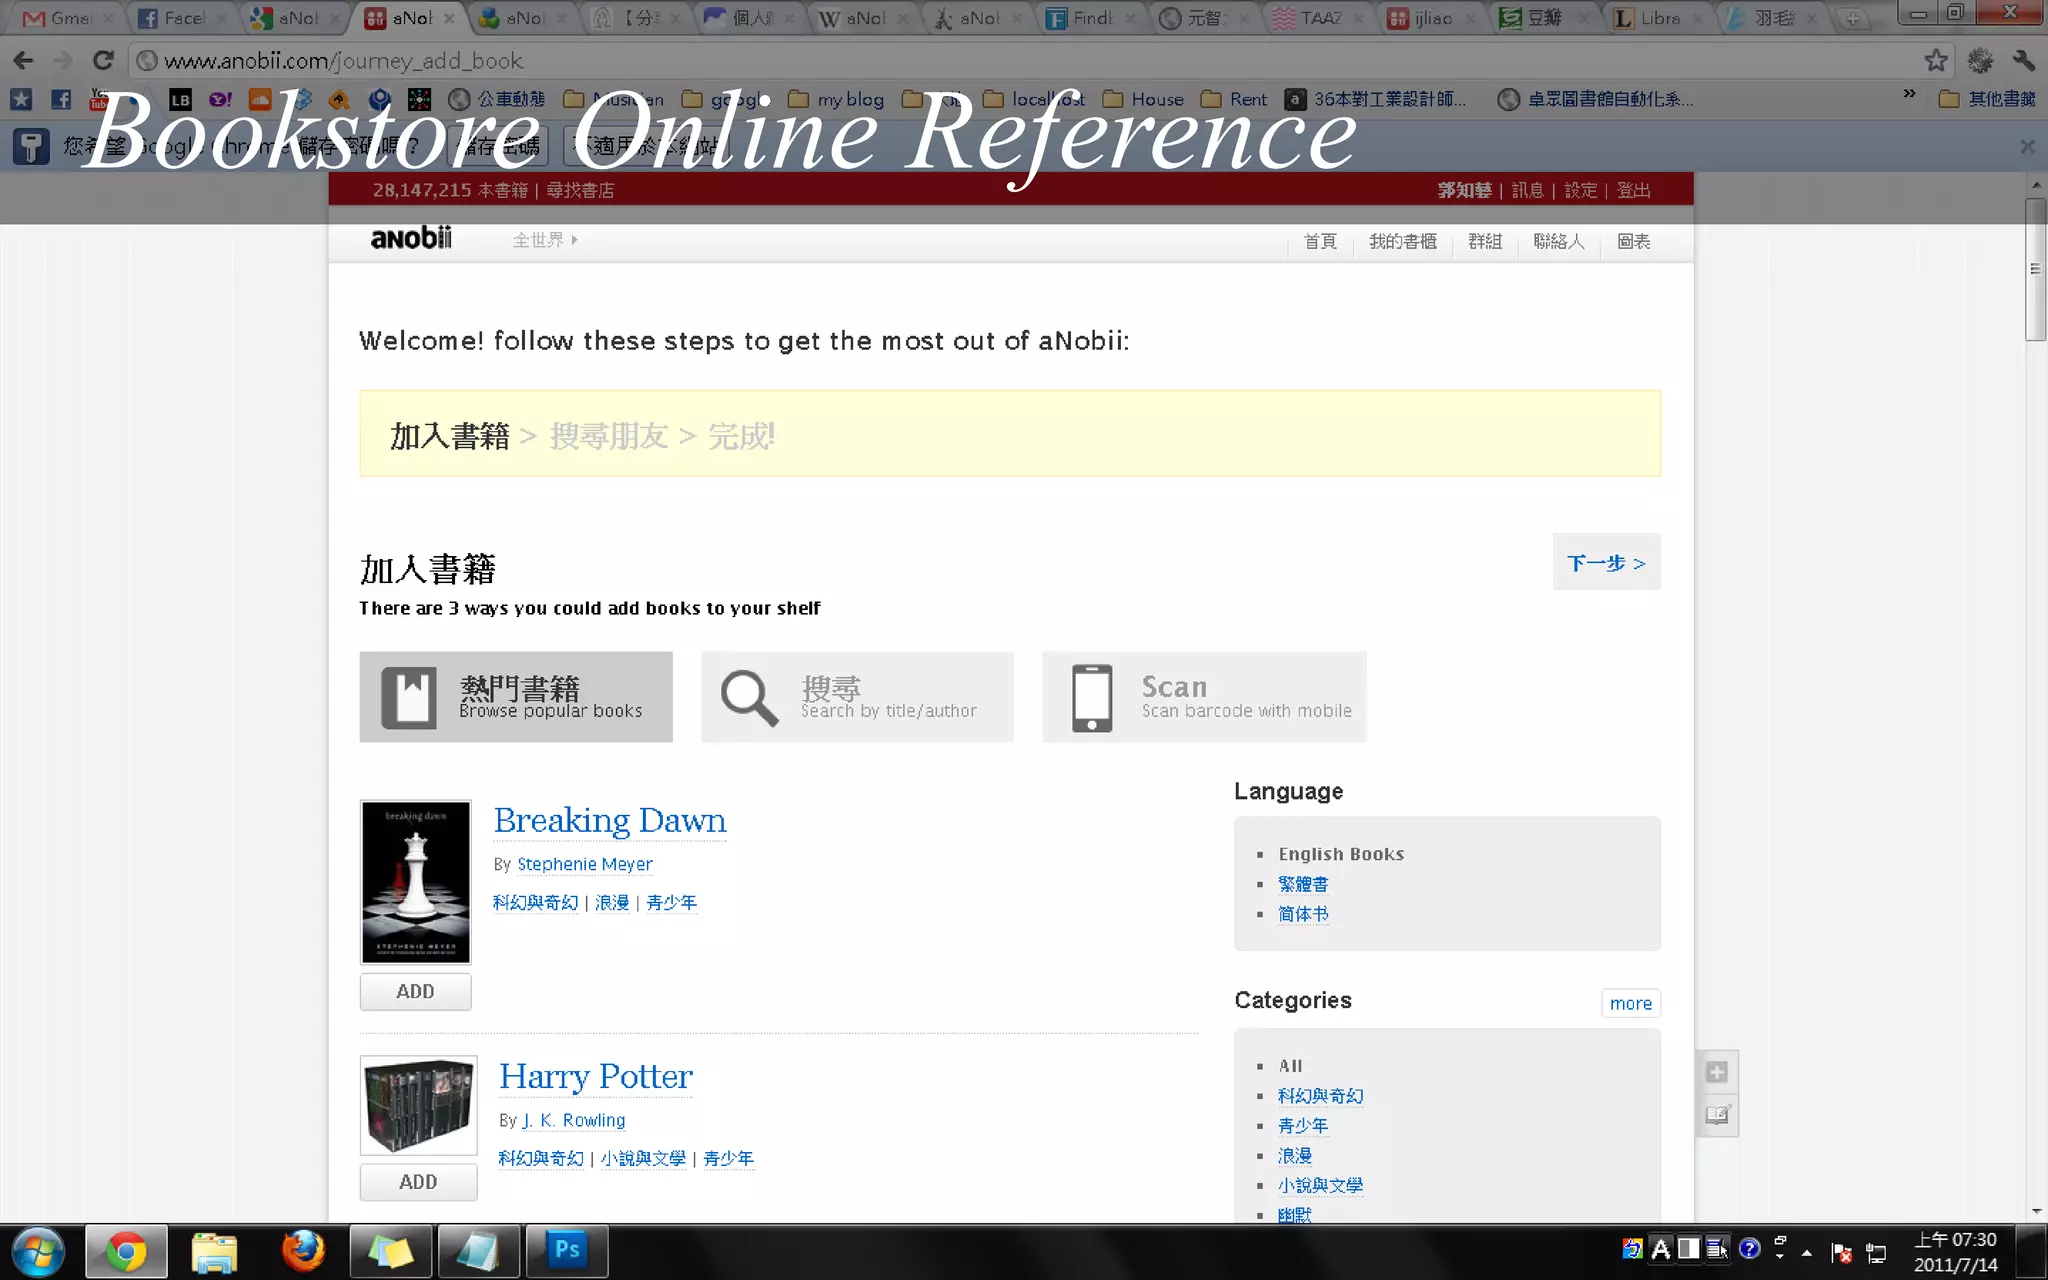Click the magnifier icon of 搜尋 option

(749, 697)
